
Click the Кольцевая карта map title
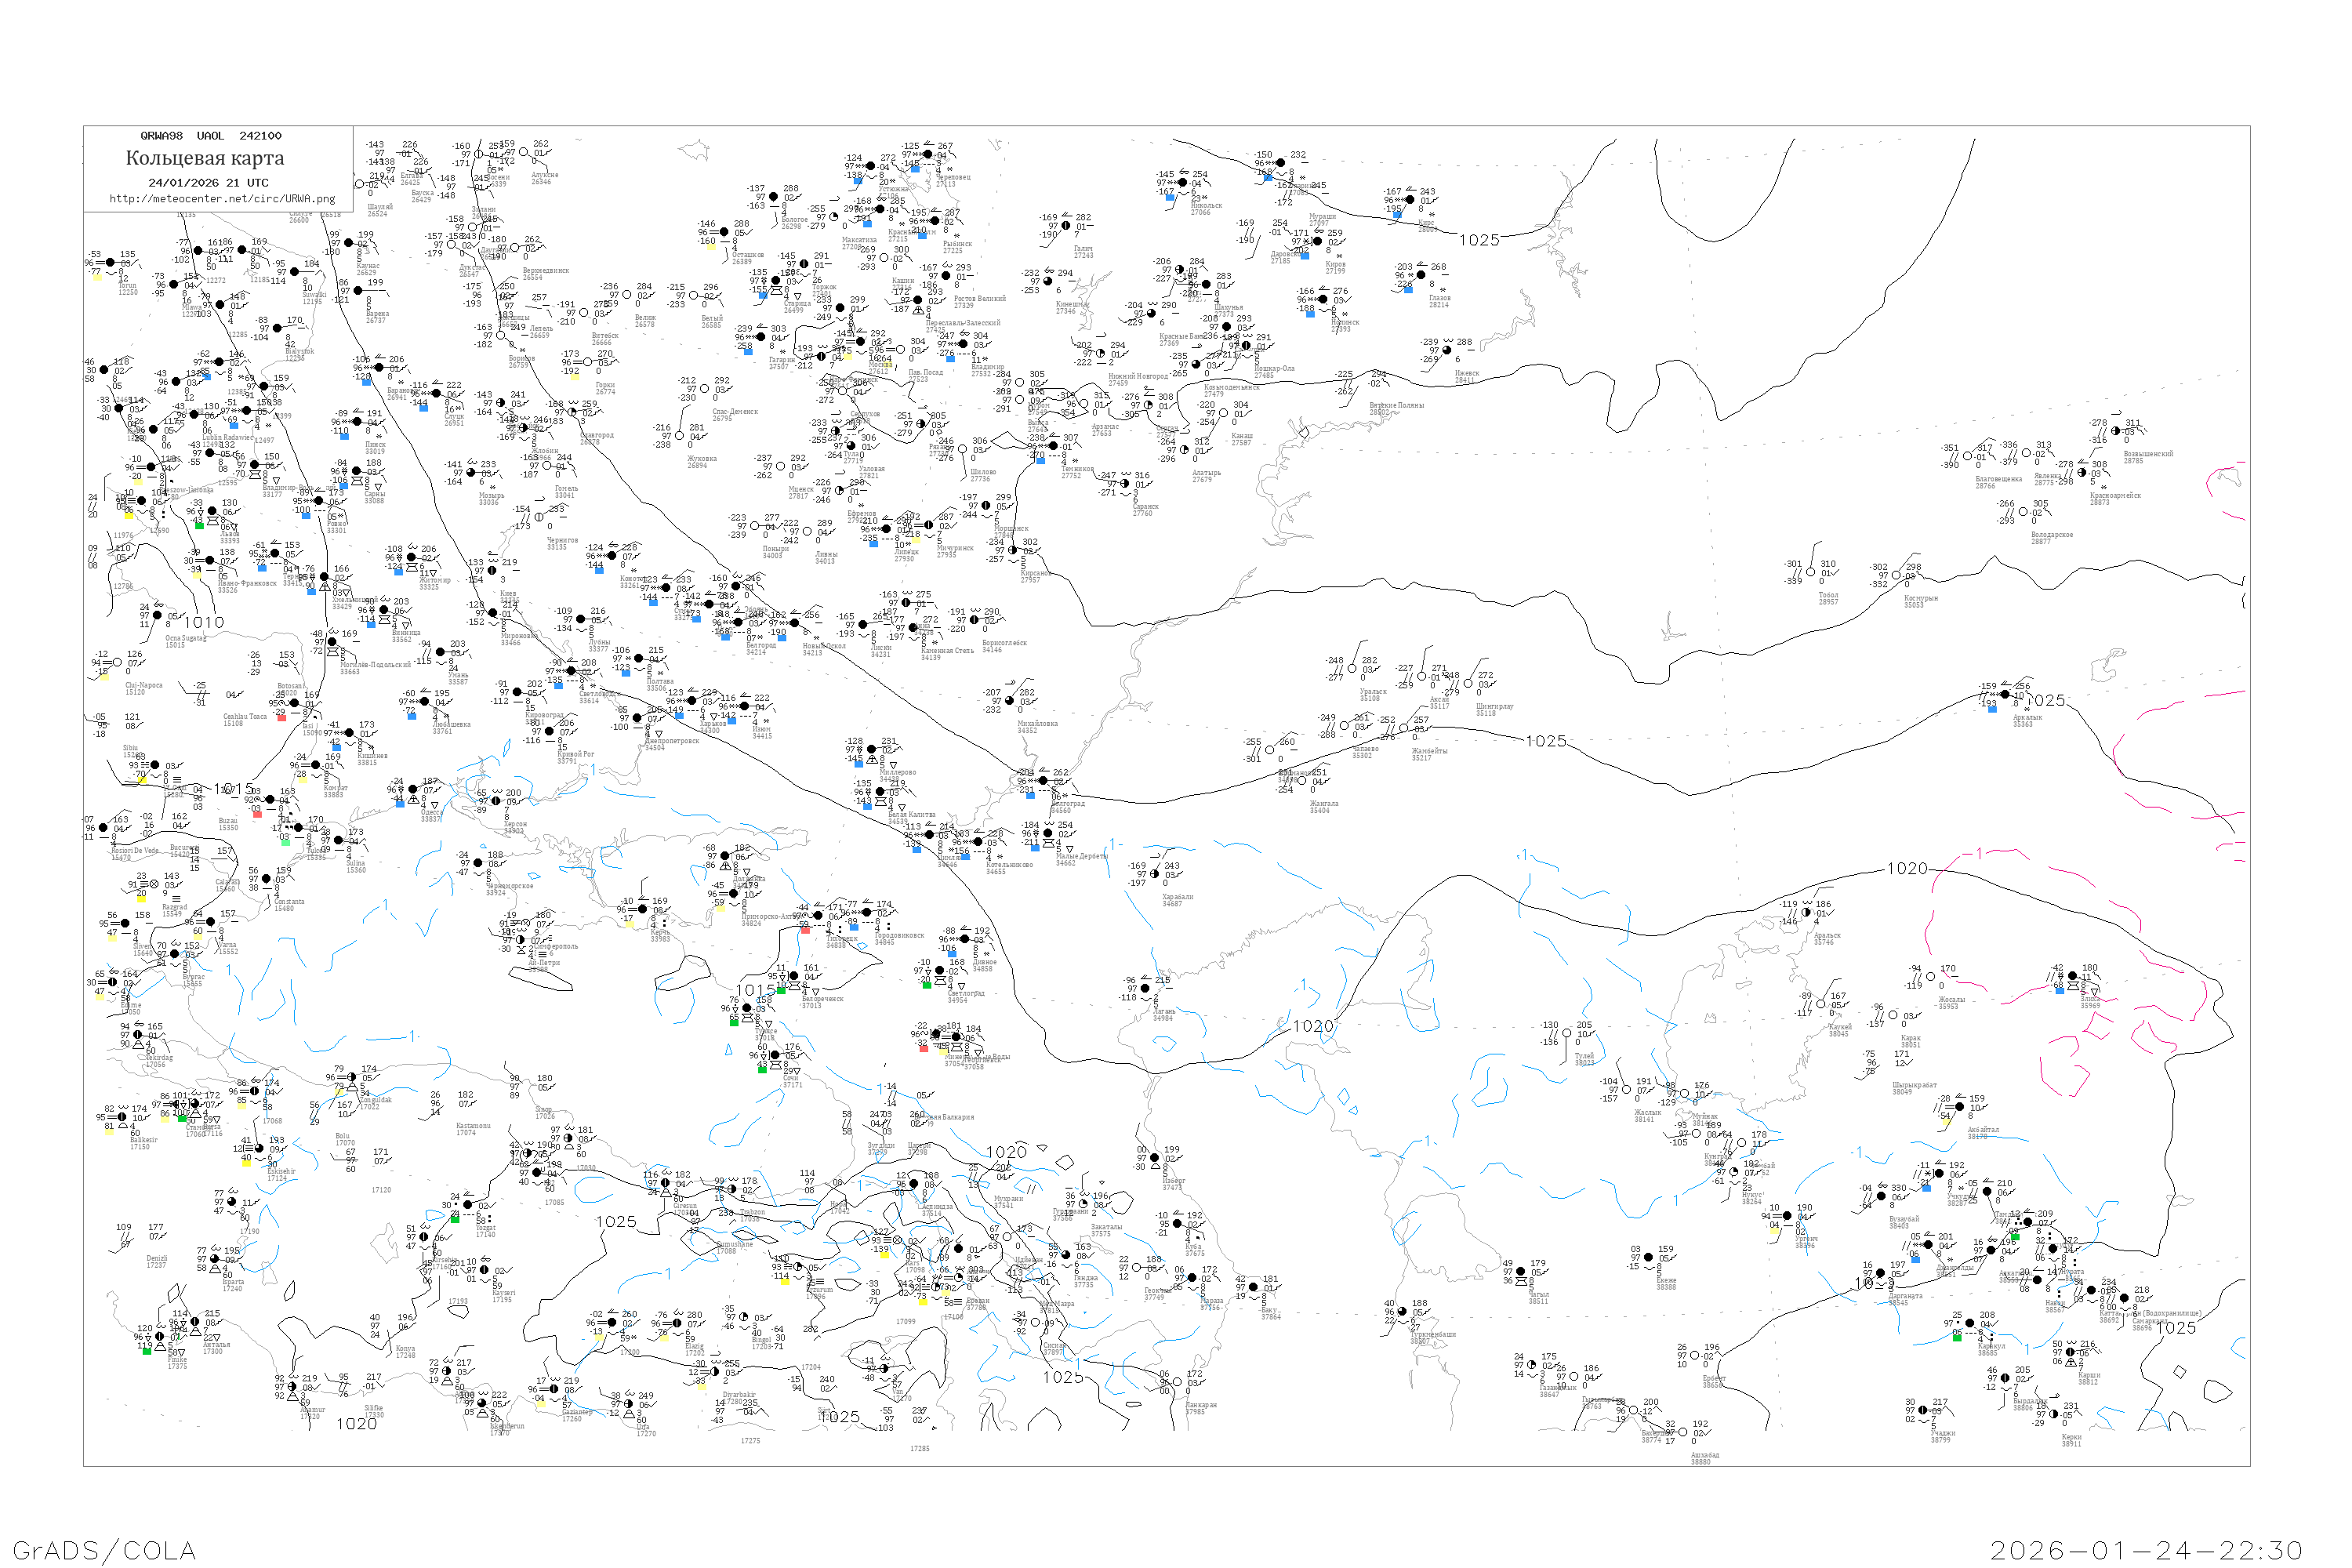click(205, 158)
